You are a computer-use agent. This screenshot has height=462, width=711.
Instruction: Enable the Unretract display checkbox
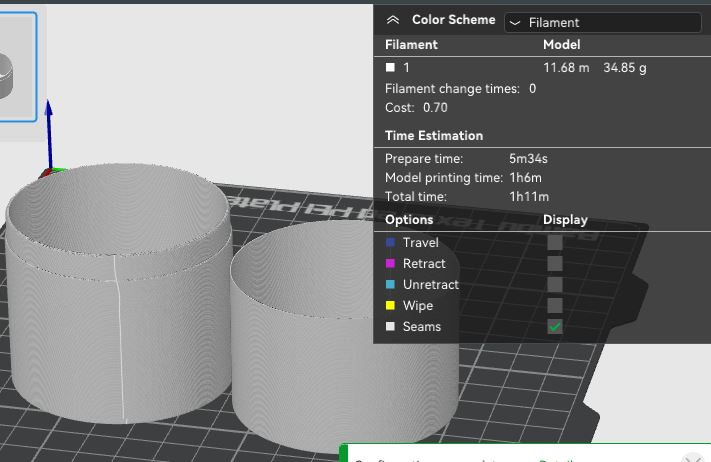click(555, 284)
